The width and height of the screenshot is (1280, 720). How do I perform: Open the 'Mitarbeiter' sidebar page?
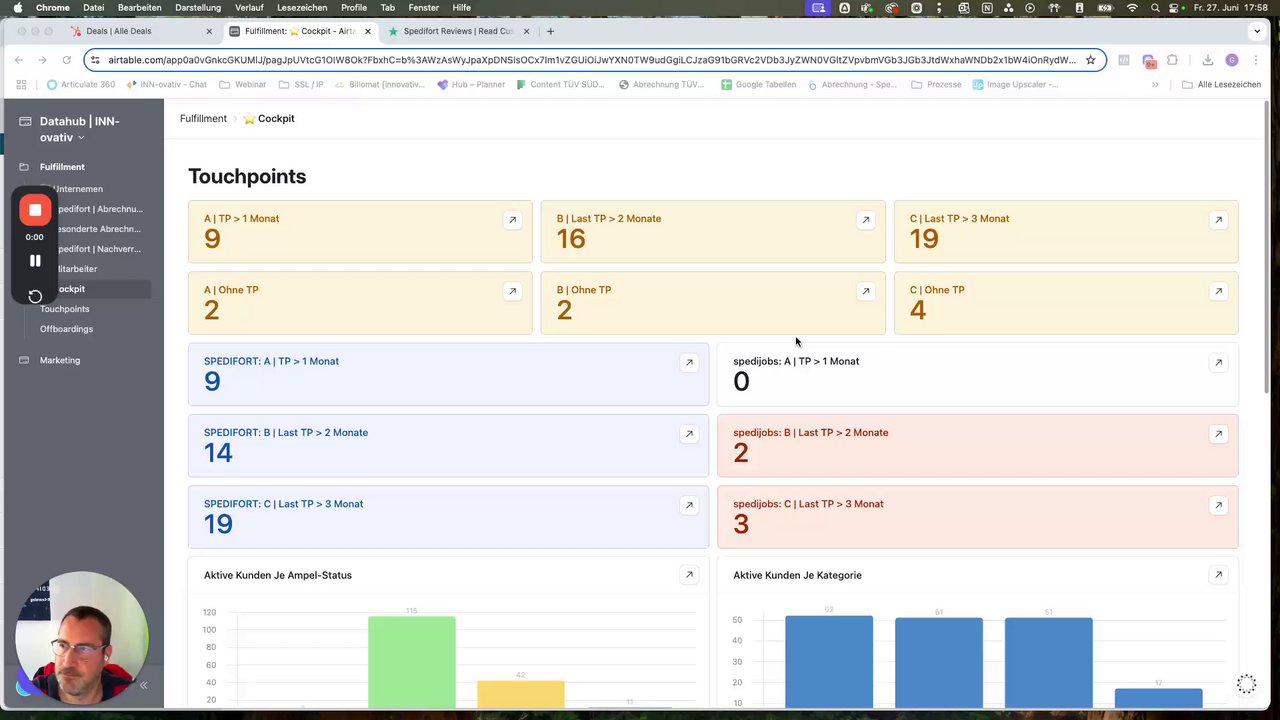(76, 269)
